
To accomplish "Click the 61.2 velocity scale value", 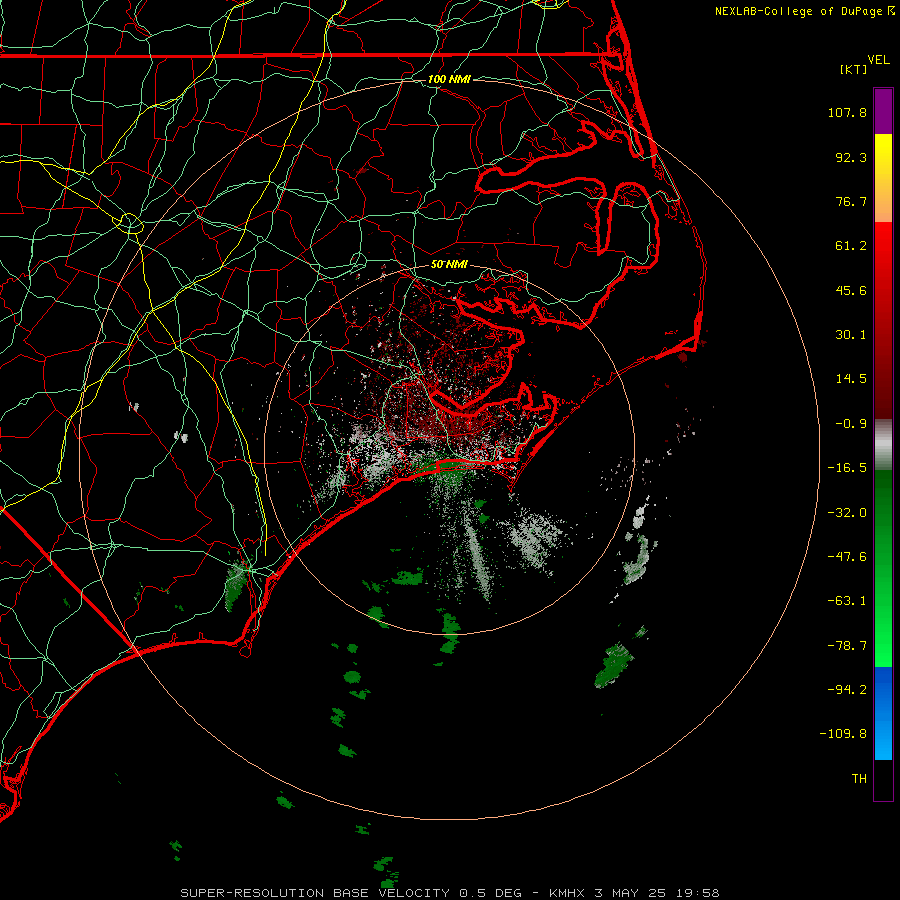I will coord(851,246).
